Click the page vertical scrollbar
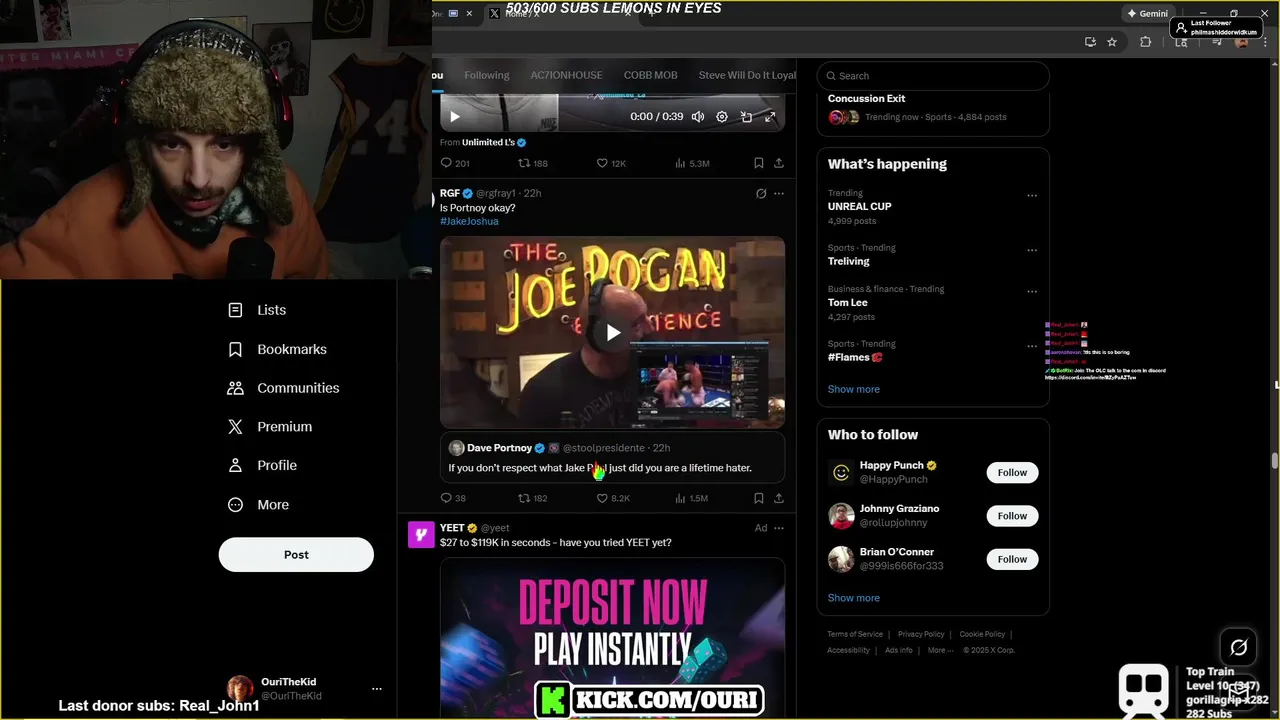 click(1274, 460)
